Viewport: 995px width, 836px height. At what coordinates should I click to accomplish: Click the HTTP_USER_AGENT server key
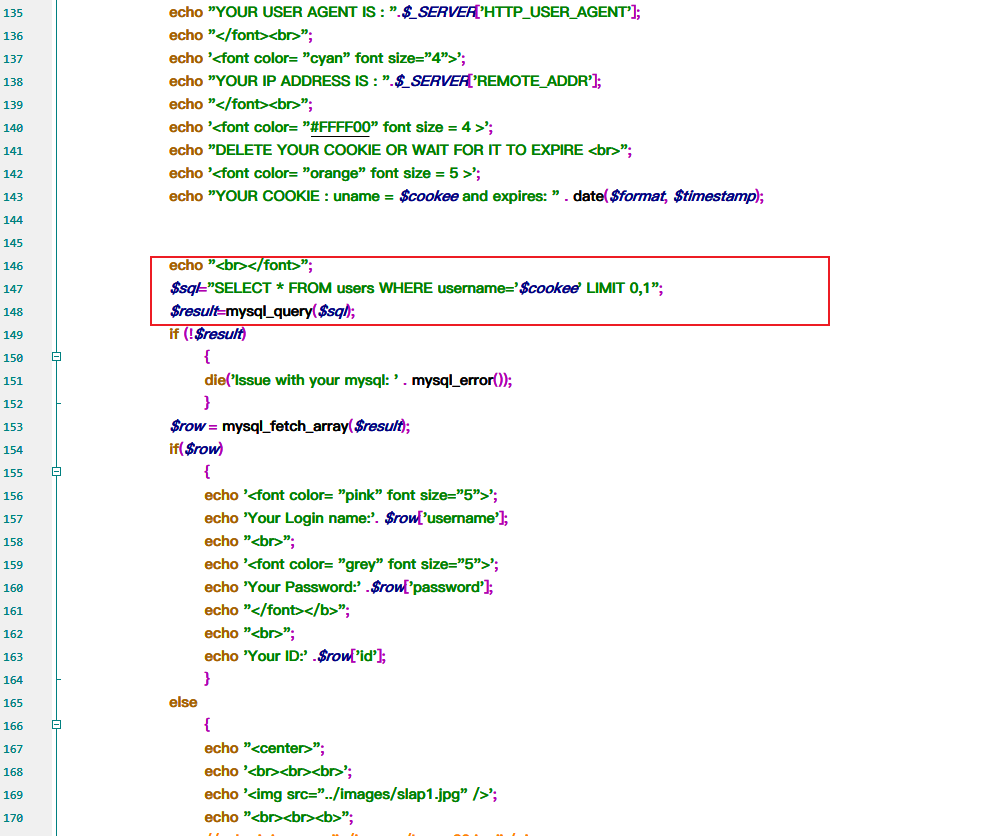click(x=556, y=13)
